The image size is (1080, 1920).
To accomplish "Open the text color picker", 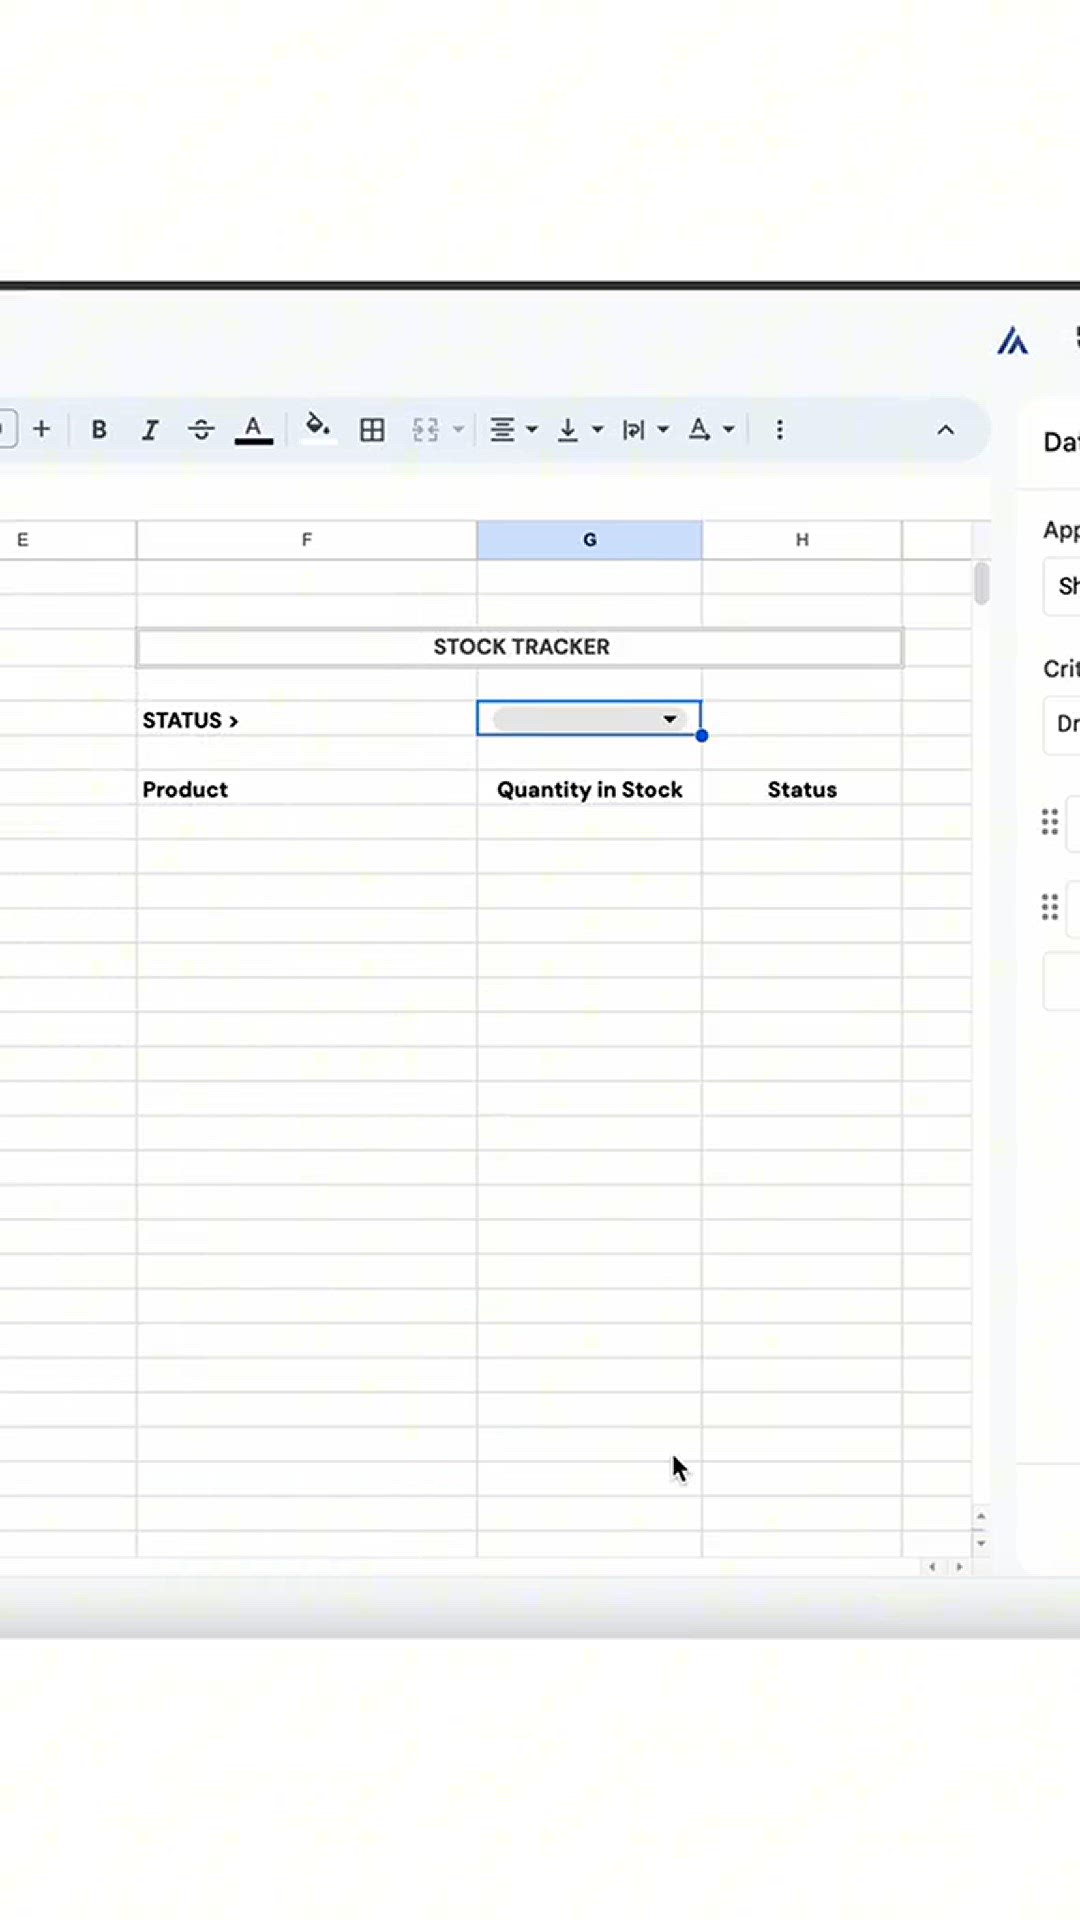I will [x=254, y=430].
